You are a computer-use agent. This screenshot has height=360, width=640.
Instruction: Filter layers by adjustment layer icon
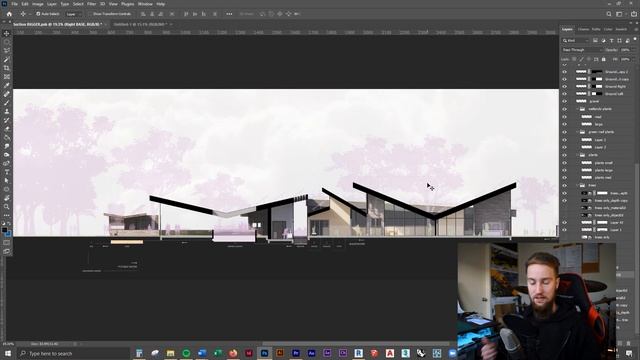(x=603, y=40)
